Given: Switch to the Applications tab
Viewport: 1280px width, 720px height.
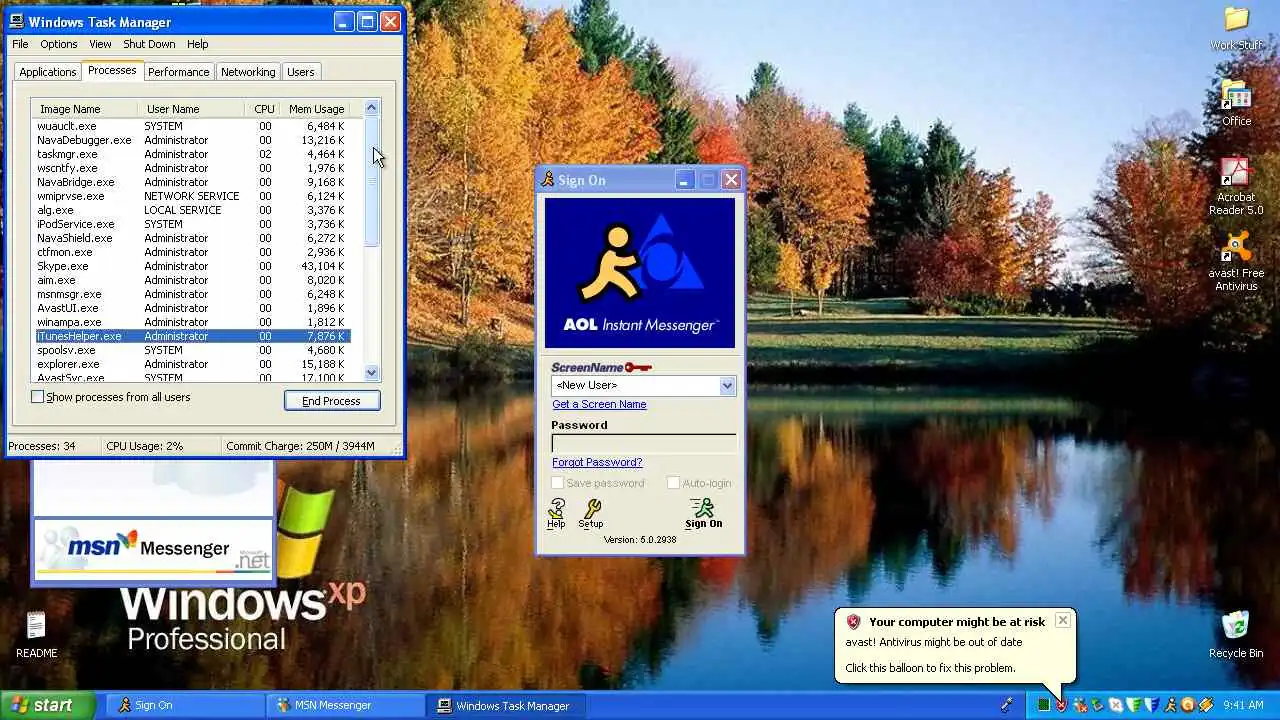Looking at the screenshot, I should coord(47,72).
